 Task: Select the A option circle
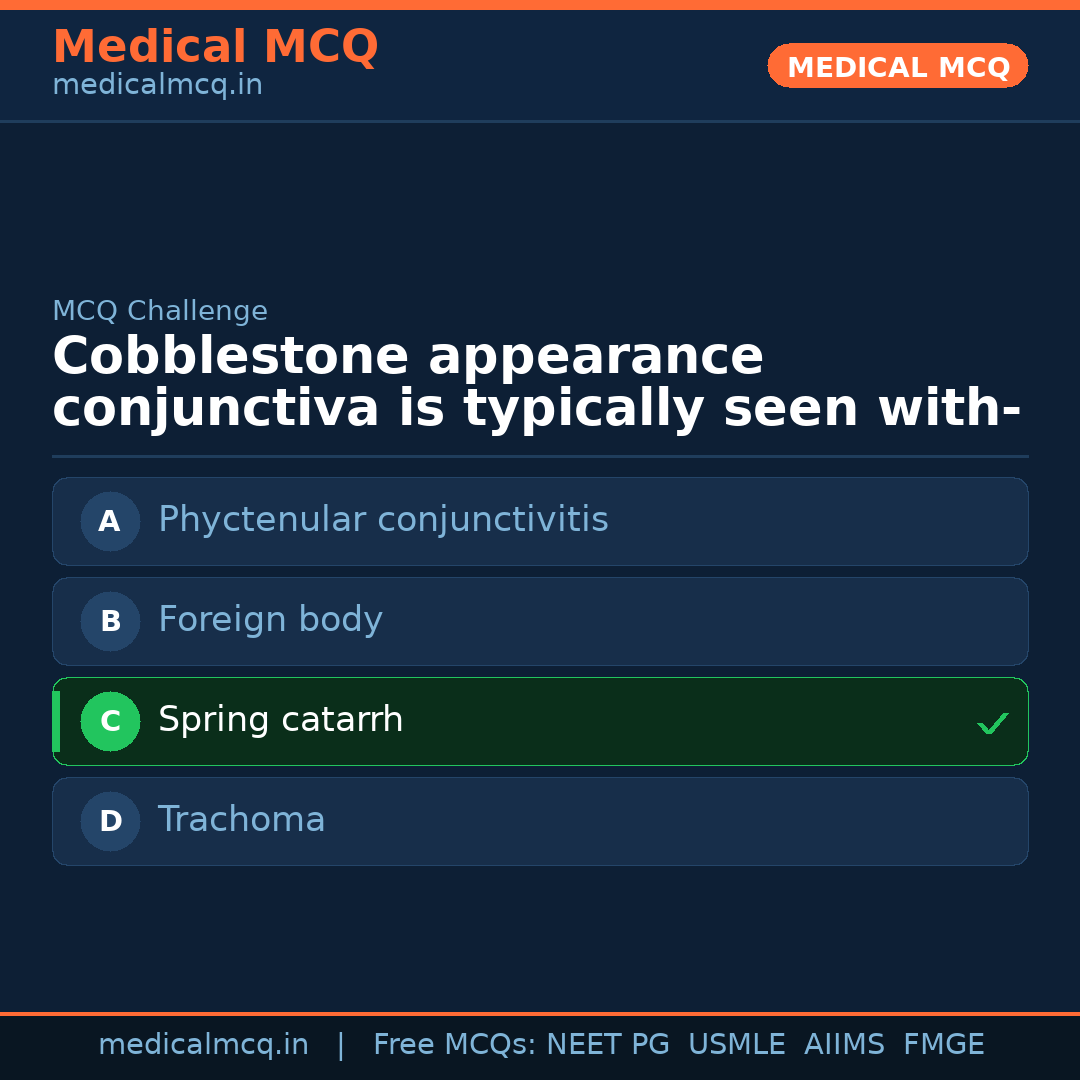110,521
